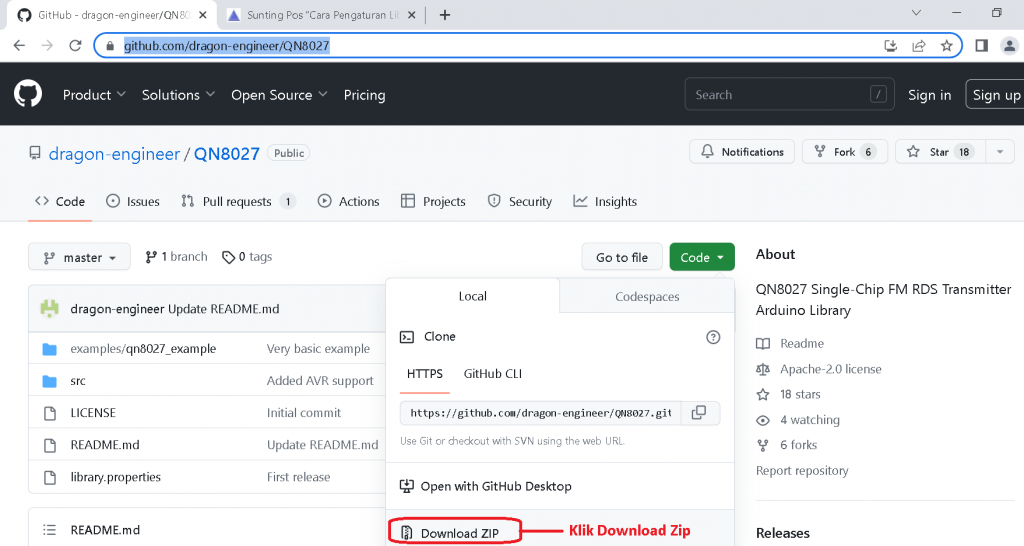
Task: Collapse the green Code dropdown
Action: pyautogui.click(x=702, y=257)
